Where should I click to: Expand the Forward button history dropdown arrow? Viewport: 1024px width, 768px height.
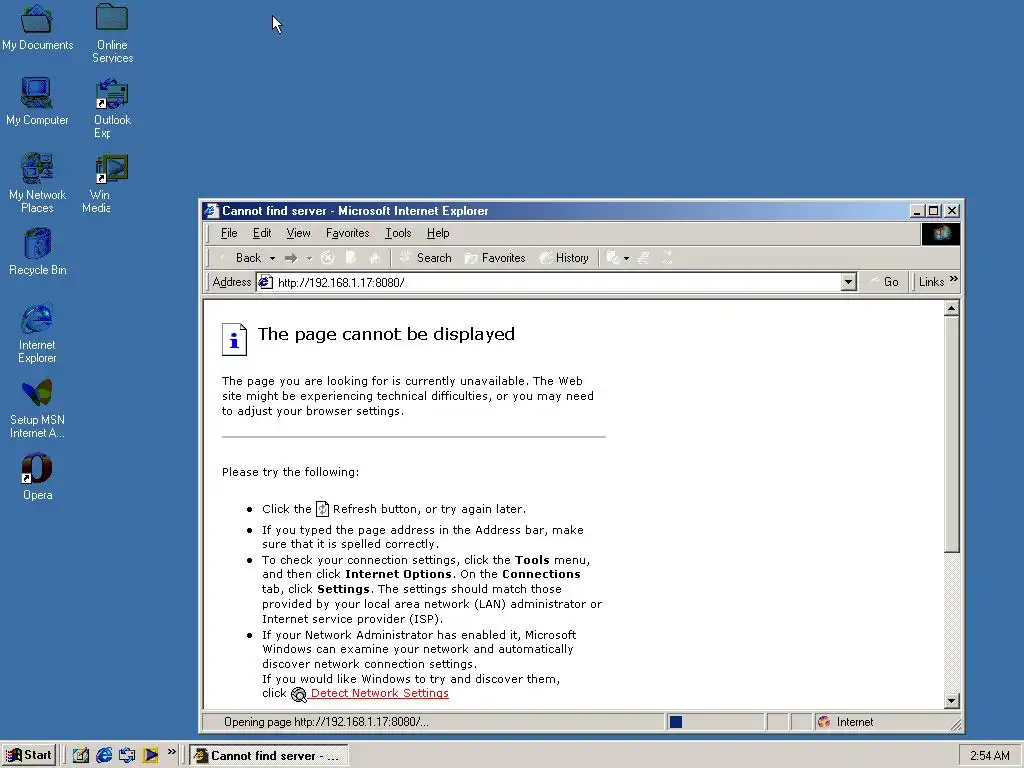click(309, 259)
